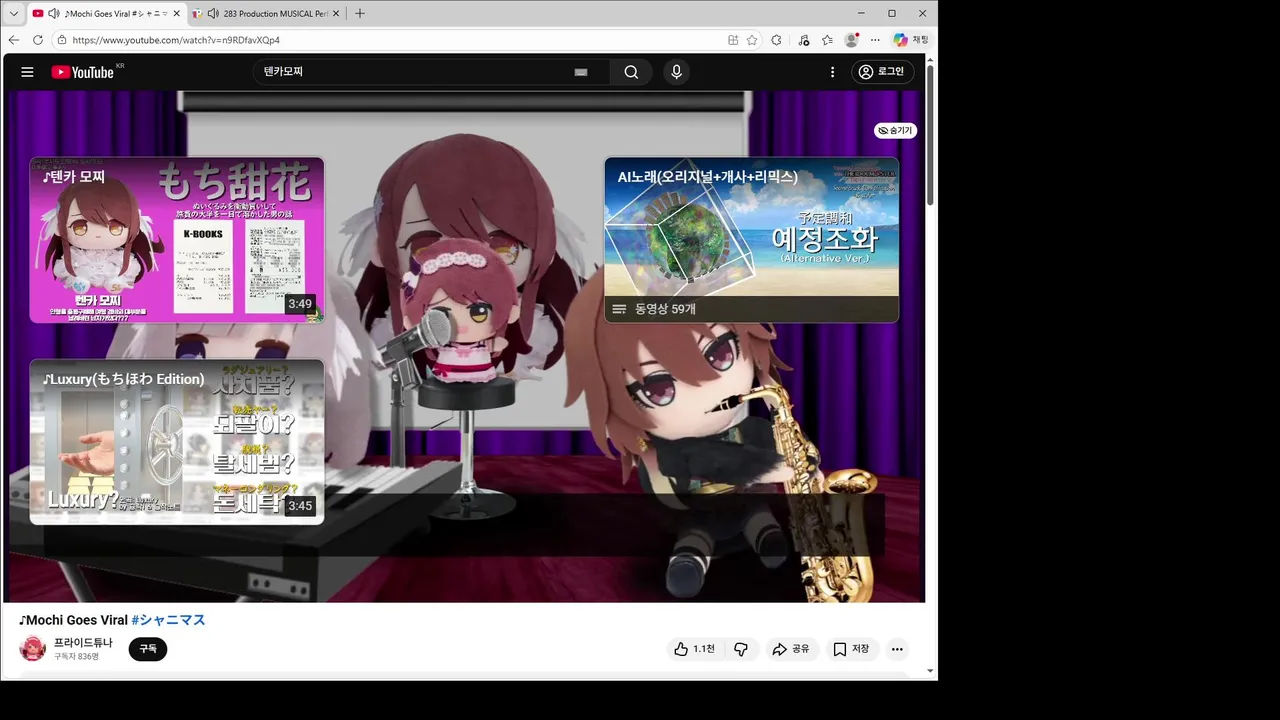
Task: Open the browser profile avatar
Action: (851, 40)
